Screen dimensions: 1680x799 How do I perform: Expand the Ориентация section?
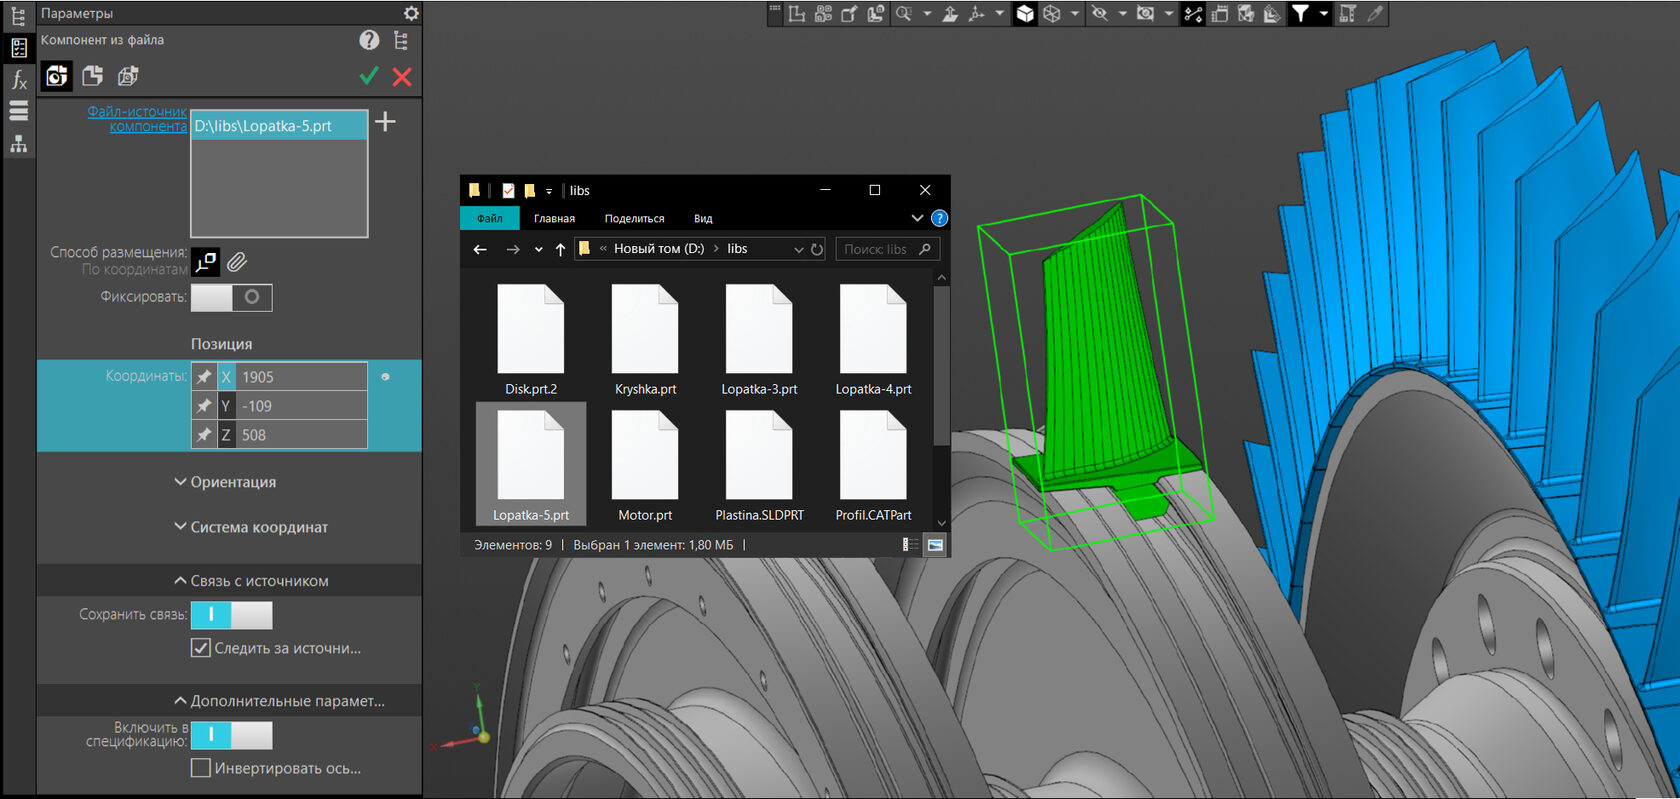225,482
